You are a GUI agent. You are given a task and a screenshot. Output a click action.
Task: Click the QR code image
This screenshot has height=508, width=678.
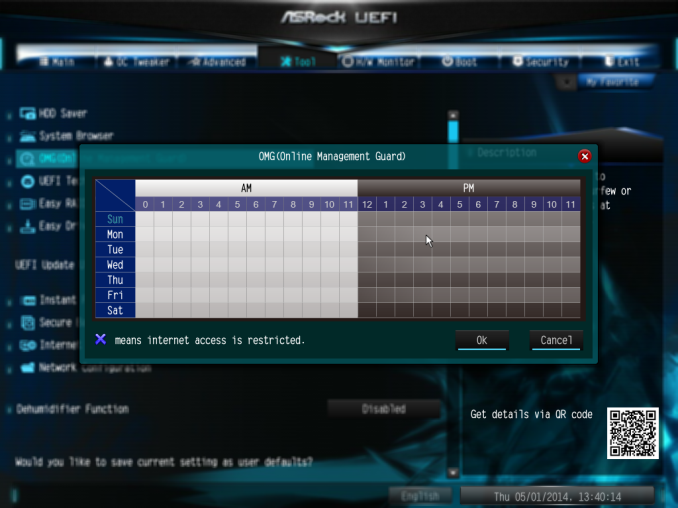(x=633, y=433)
